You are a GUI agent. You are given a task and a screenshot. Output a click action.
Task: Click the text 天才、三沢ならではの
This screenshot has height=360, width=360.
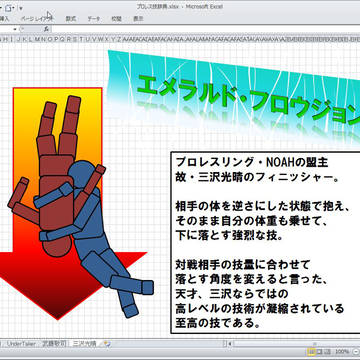[232, 294]
